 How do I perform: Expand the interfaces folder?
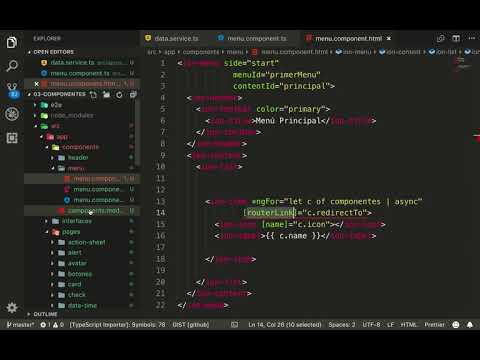[x=77, y=221]
